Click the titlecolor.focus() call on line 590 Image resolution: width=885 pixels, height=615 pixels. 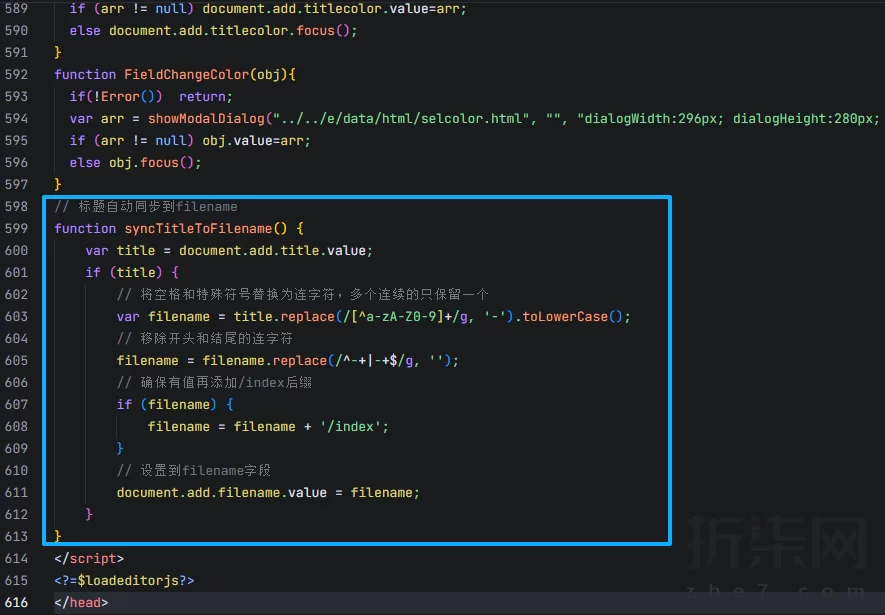[232, 30]
